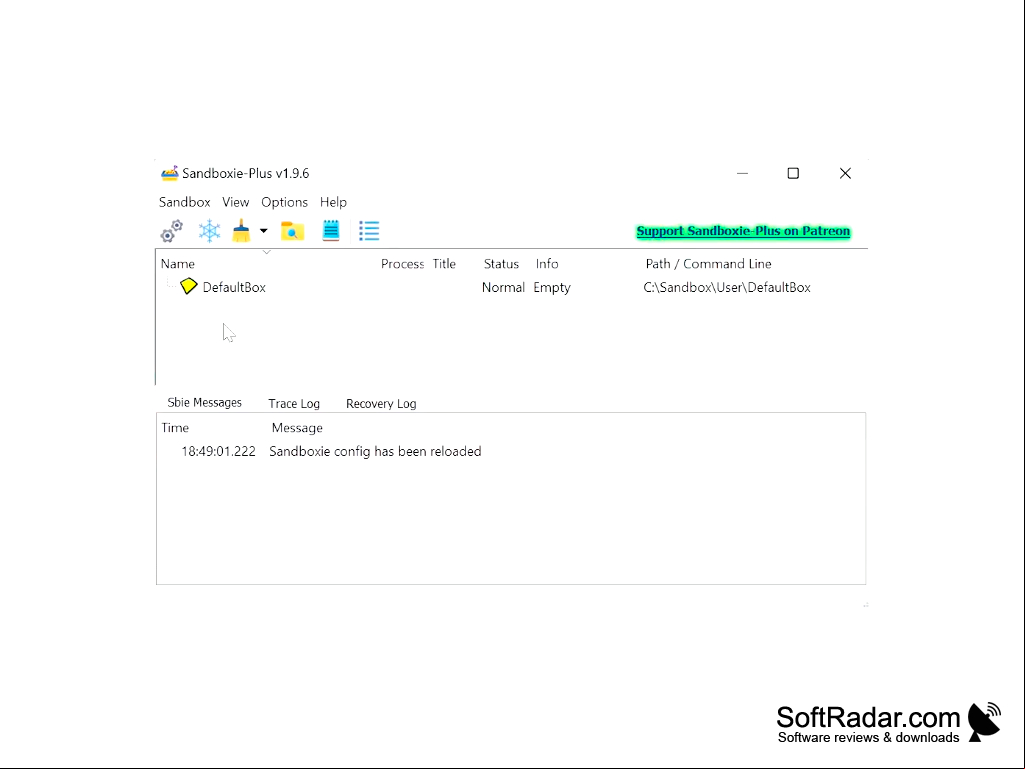Select the 18:49:01.222 timestamp entry
This screenshot has height=769, width=1025.
218,451
